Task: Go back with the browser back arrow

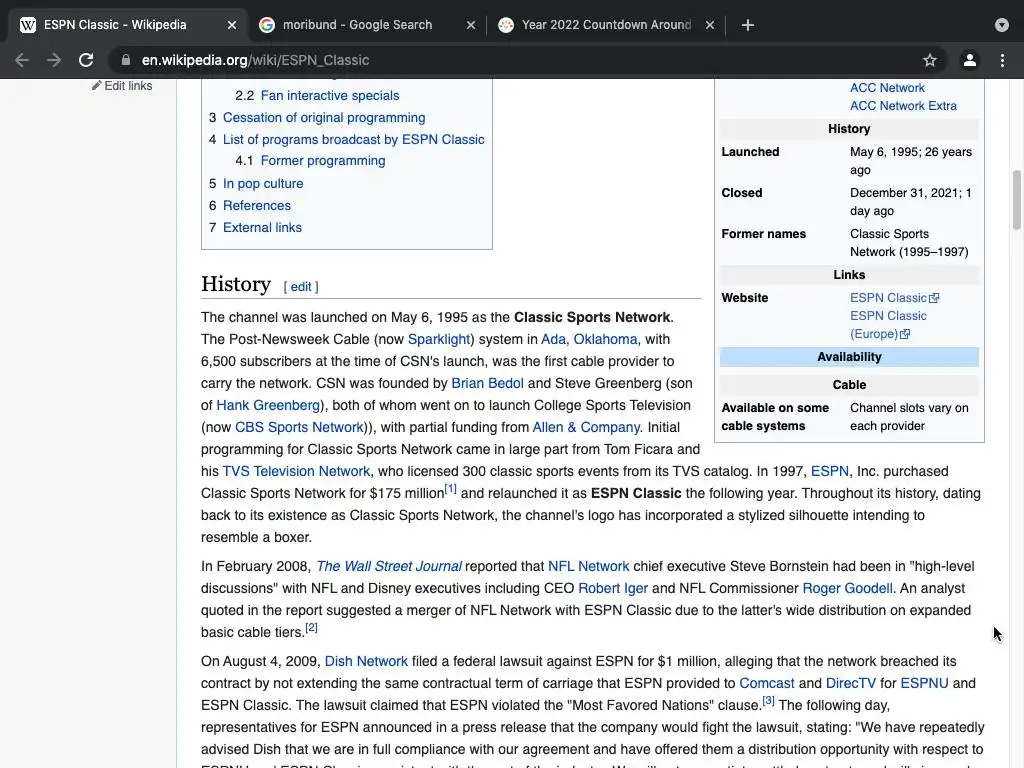Action: 22,60
